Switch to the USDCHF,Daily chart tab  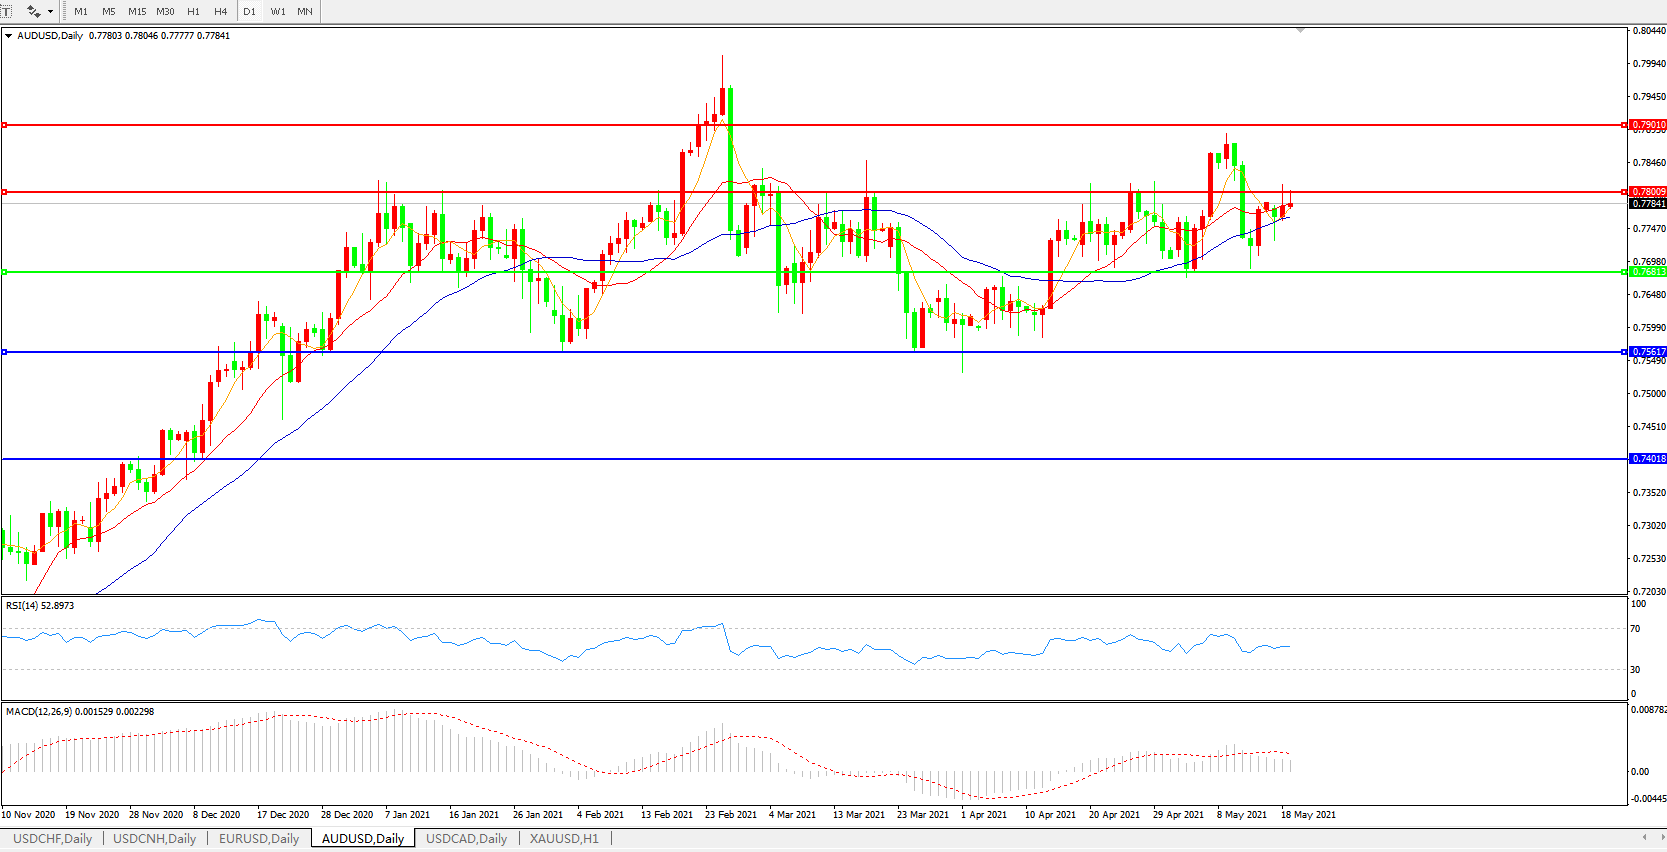point(52,838)
